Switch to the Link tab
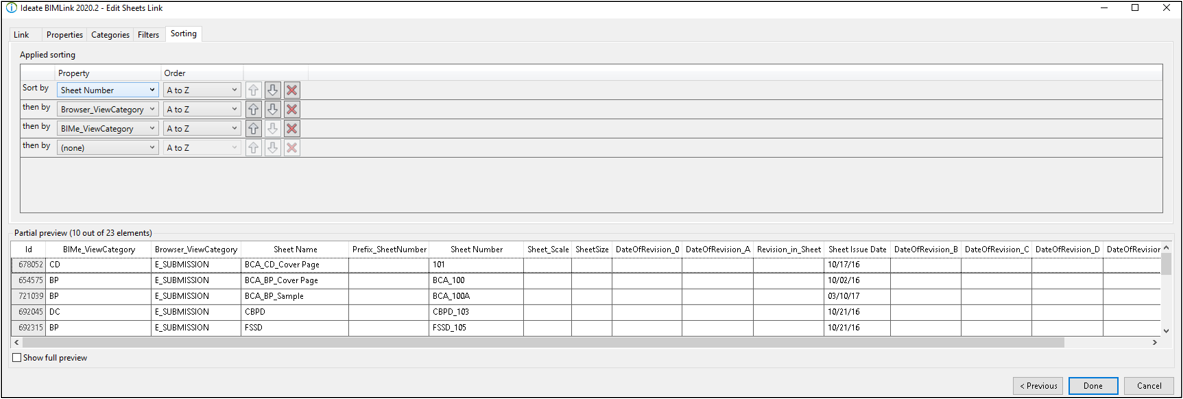The width and height of the screenshot is (1183, 399). [x=21, y=35]
